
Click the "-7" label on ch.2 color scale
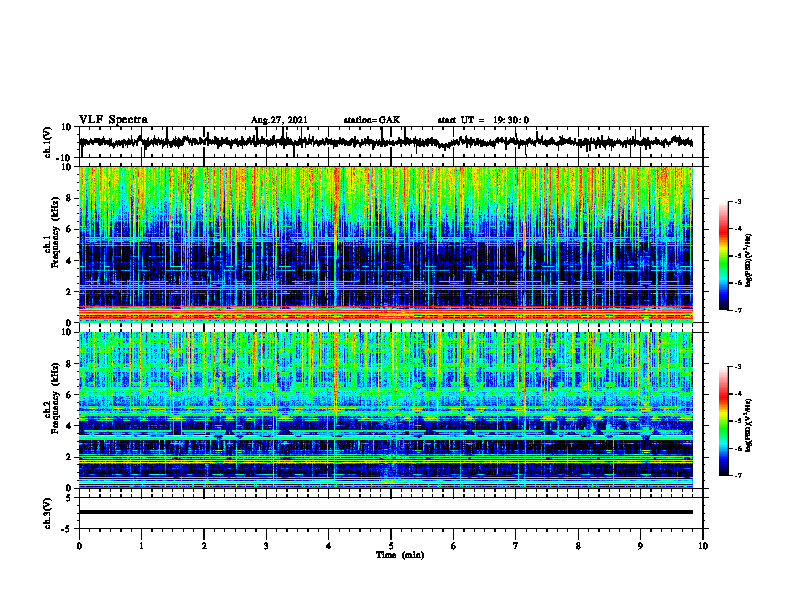tap(737, 475)
